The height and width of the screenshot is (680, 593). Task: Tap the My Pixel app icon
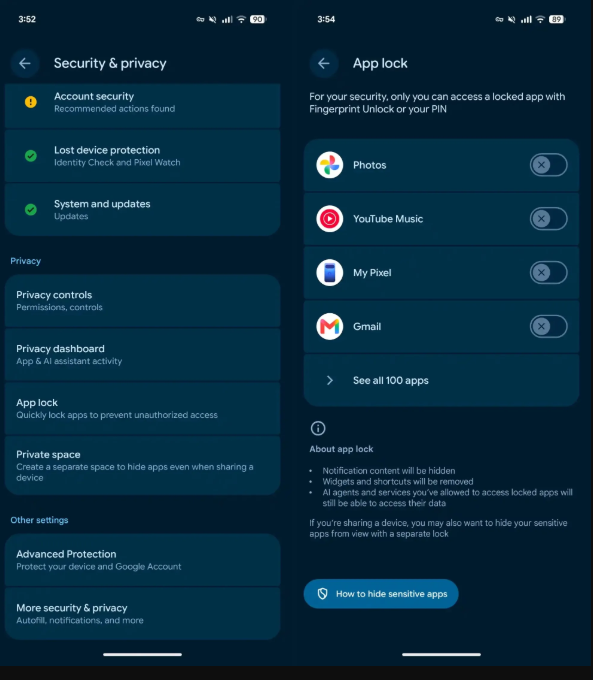(x=330, y=273)
